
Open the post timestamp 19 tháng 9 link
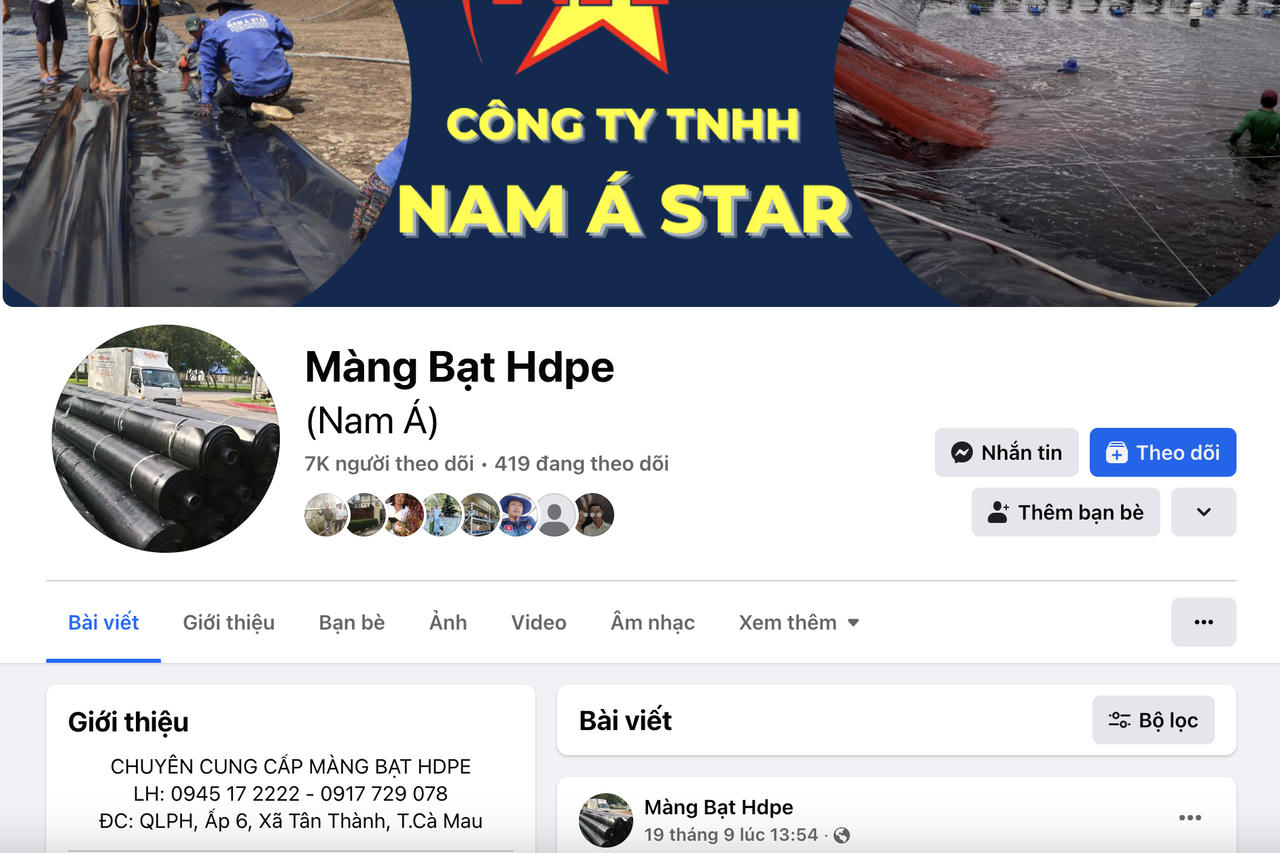(731, 834)
